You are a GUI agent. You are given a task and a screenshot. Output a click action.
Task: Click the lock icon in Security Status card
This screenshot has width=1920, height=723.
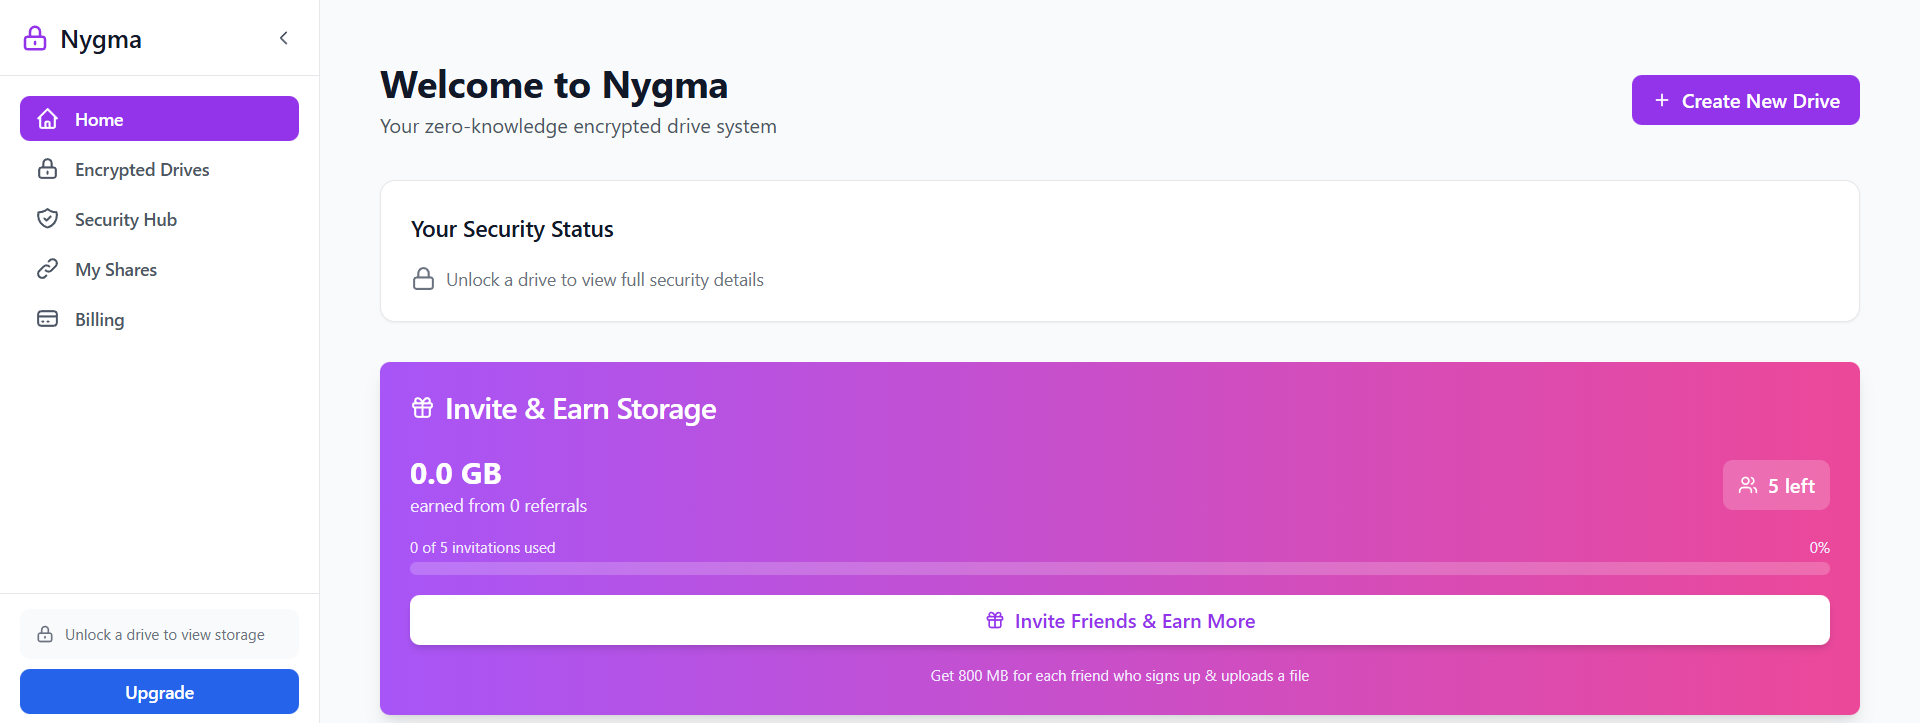point(424,279)
